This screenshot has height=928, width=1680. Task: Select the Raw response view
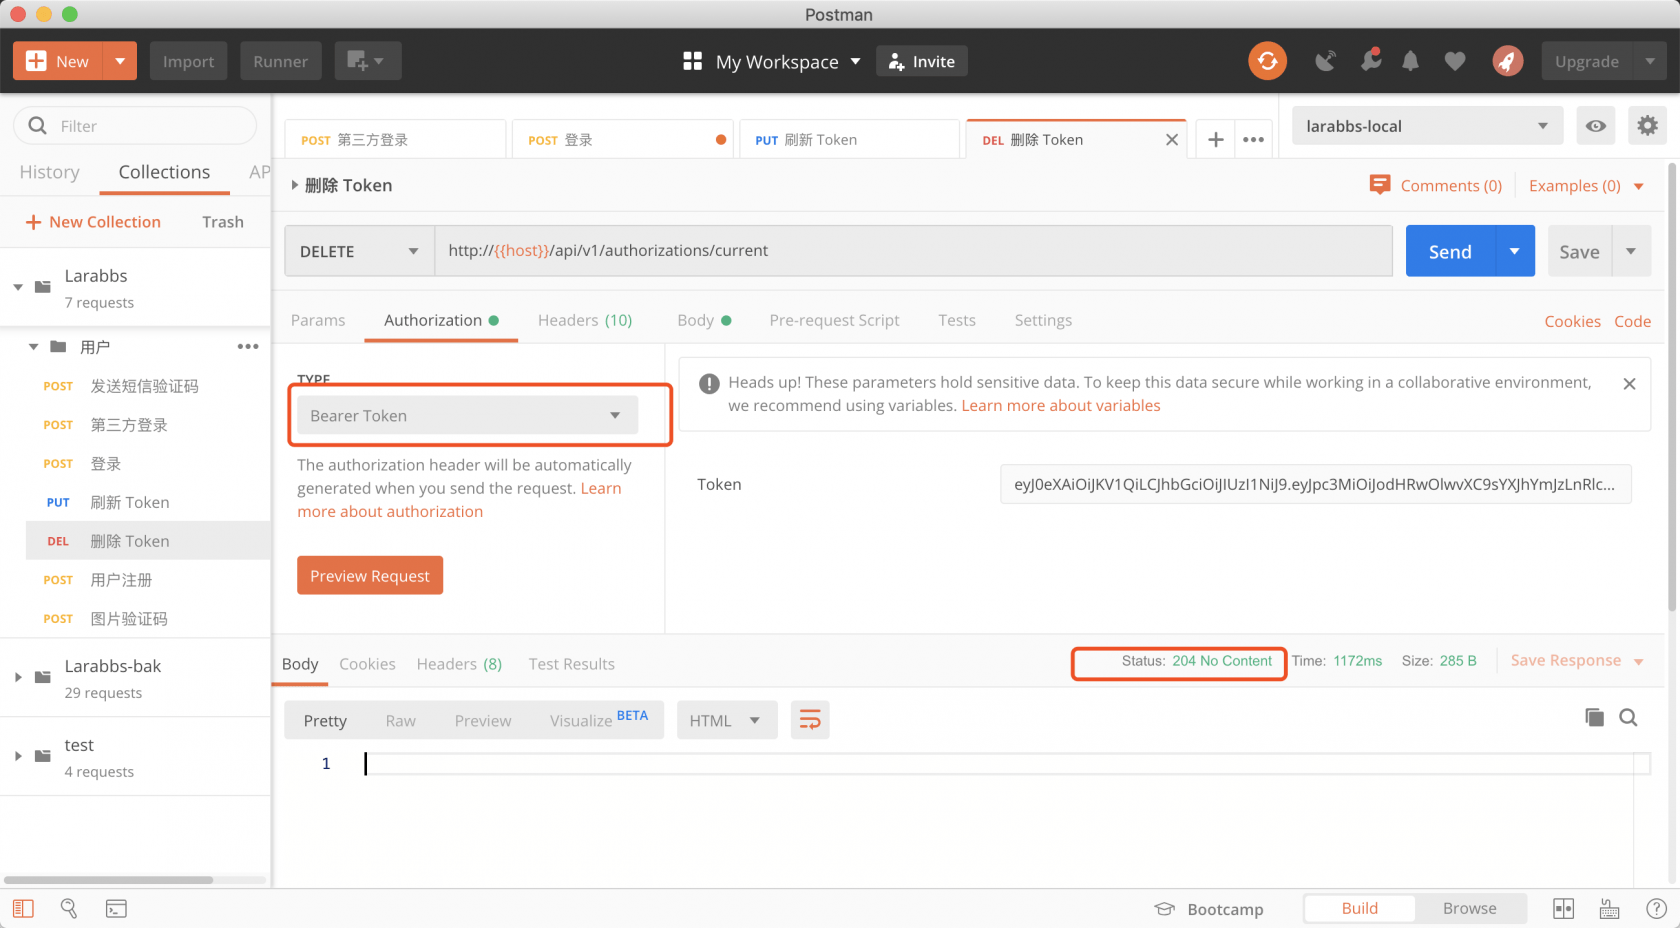click(400, 720)
